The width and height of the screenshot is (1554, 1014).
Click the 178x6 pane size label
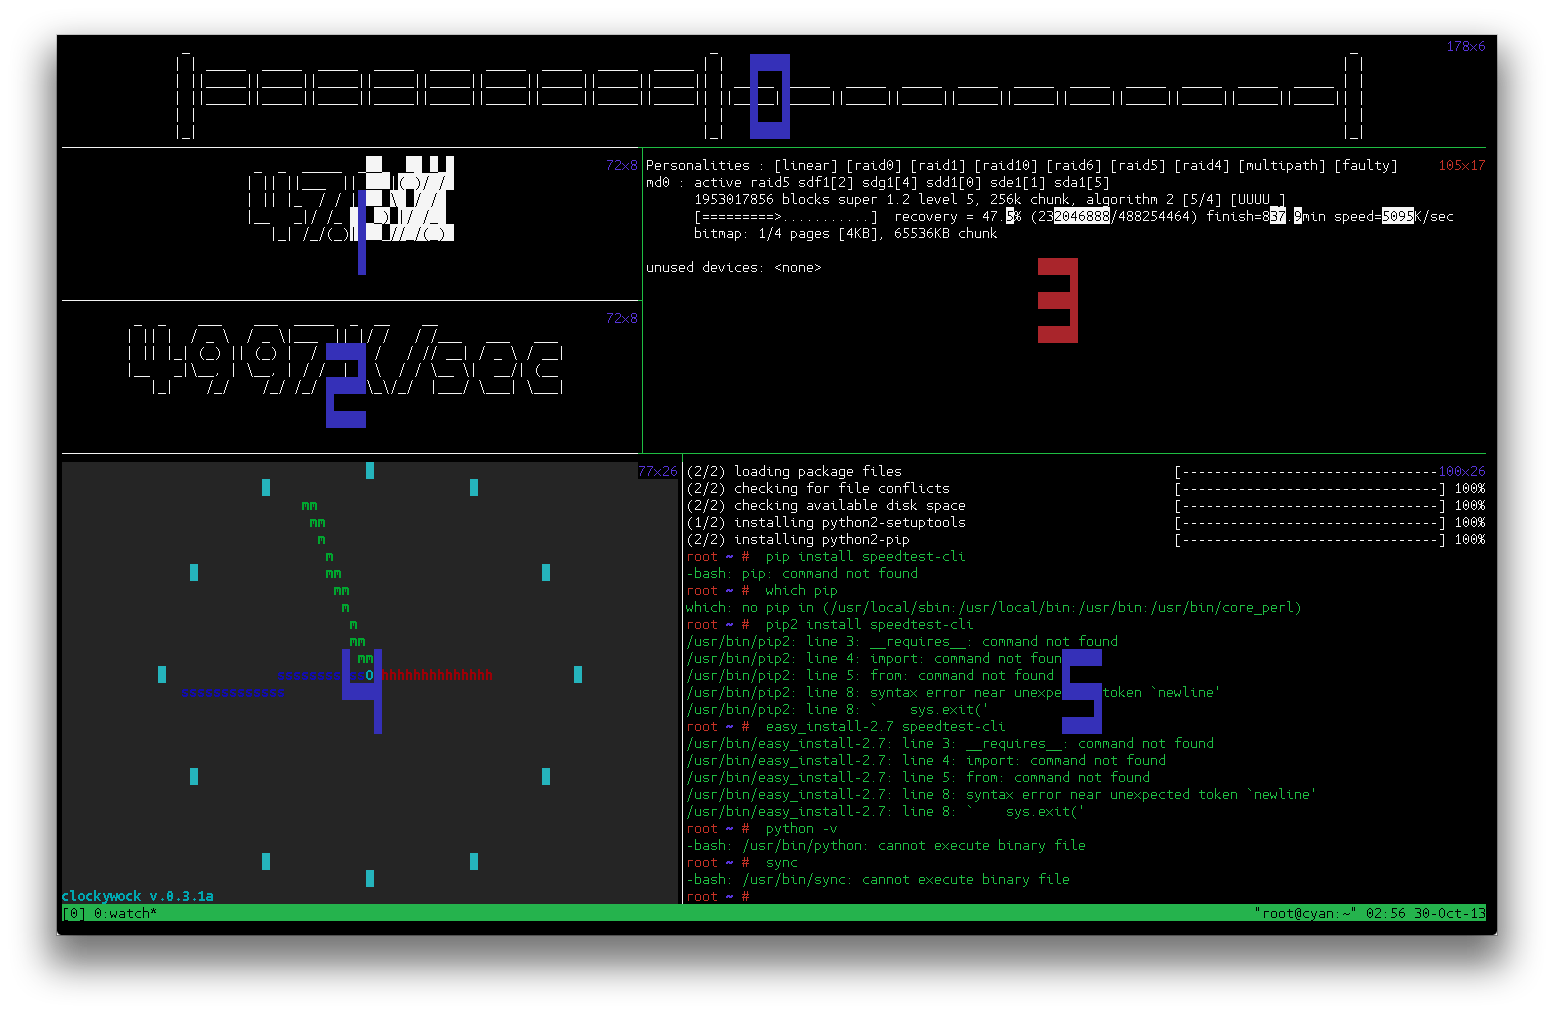[x=1465, y=47]
